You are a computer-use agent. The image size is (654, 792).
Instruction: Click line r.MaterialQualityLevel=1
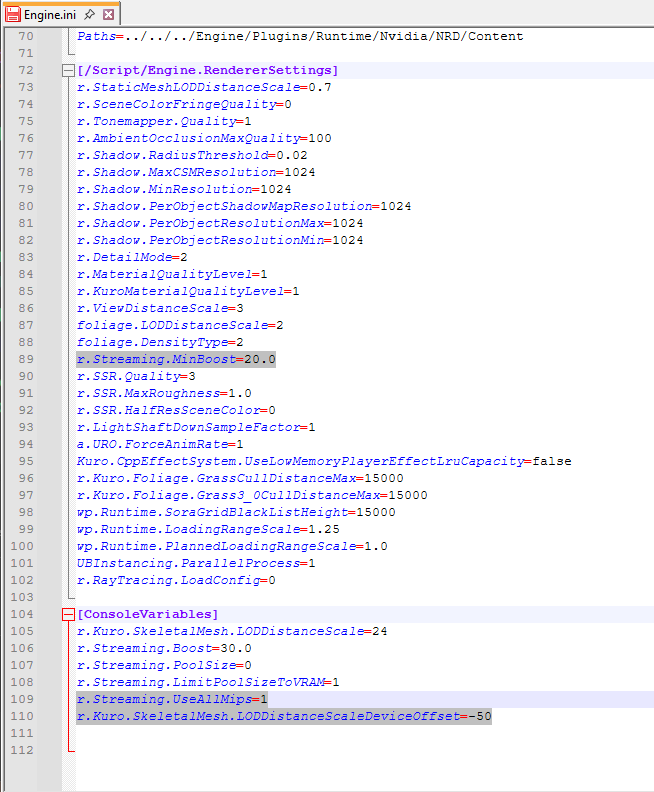[x=172, y=274]
